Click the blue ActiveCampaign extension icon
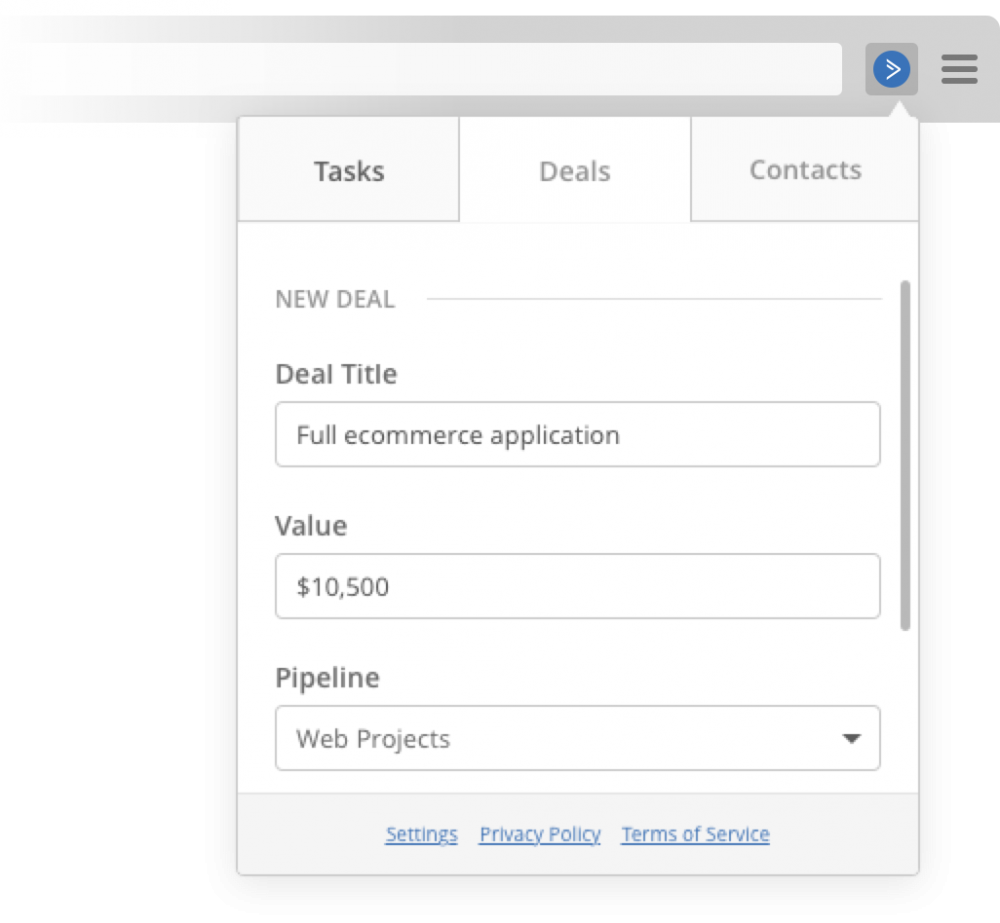This screenshot has width=1000, height=923. click(x=891, y=69)
